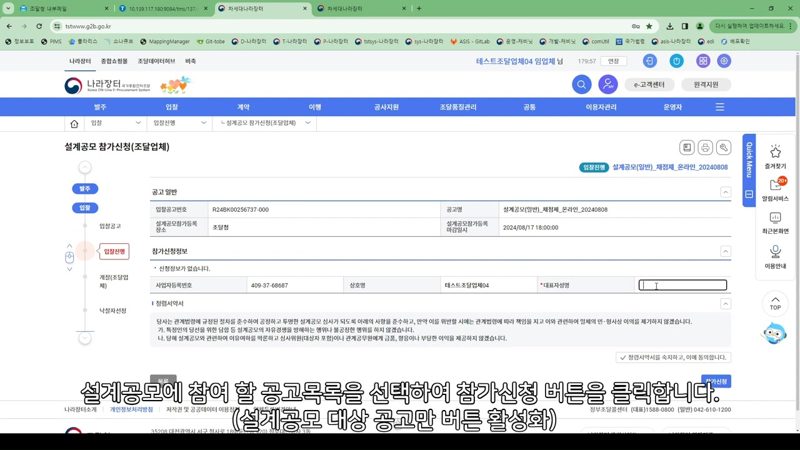The height and width of the screenshot is (450, 800).
Task: Click the 개인정보처리방침 footer link
Action: [x=131, y=410]
